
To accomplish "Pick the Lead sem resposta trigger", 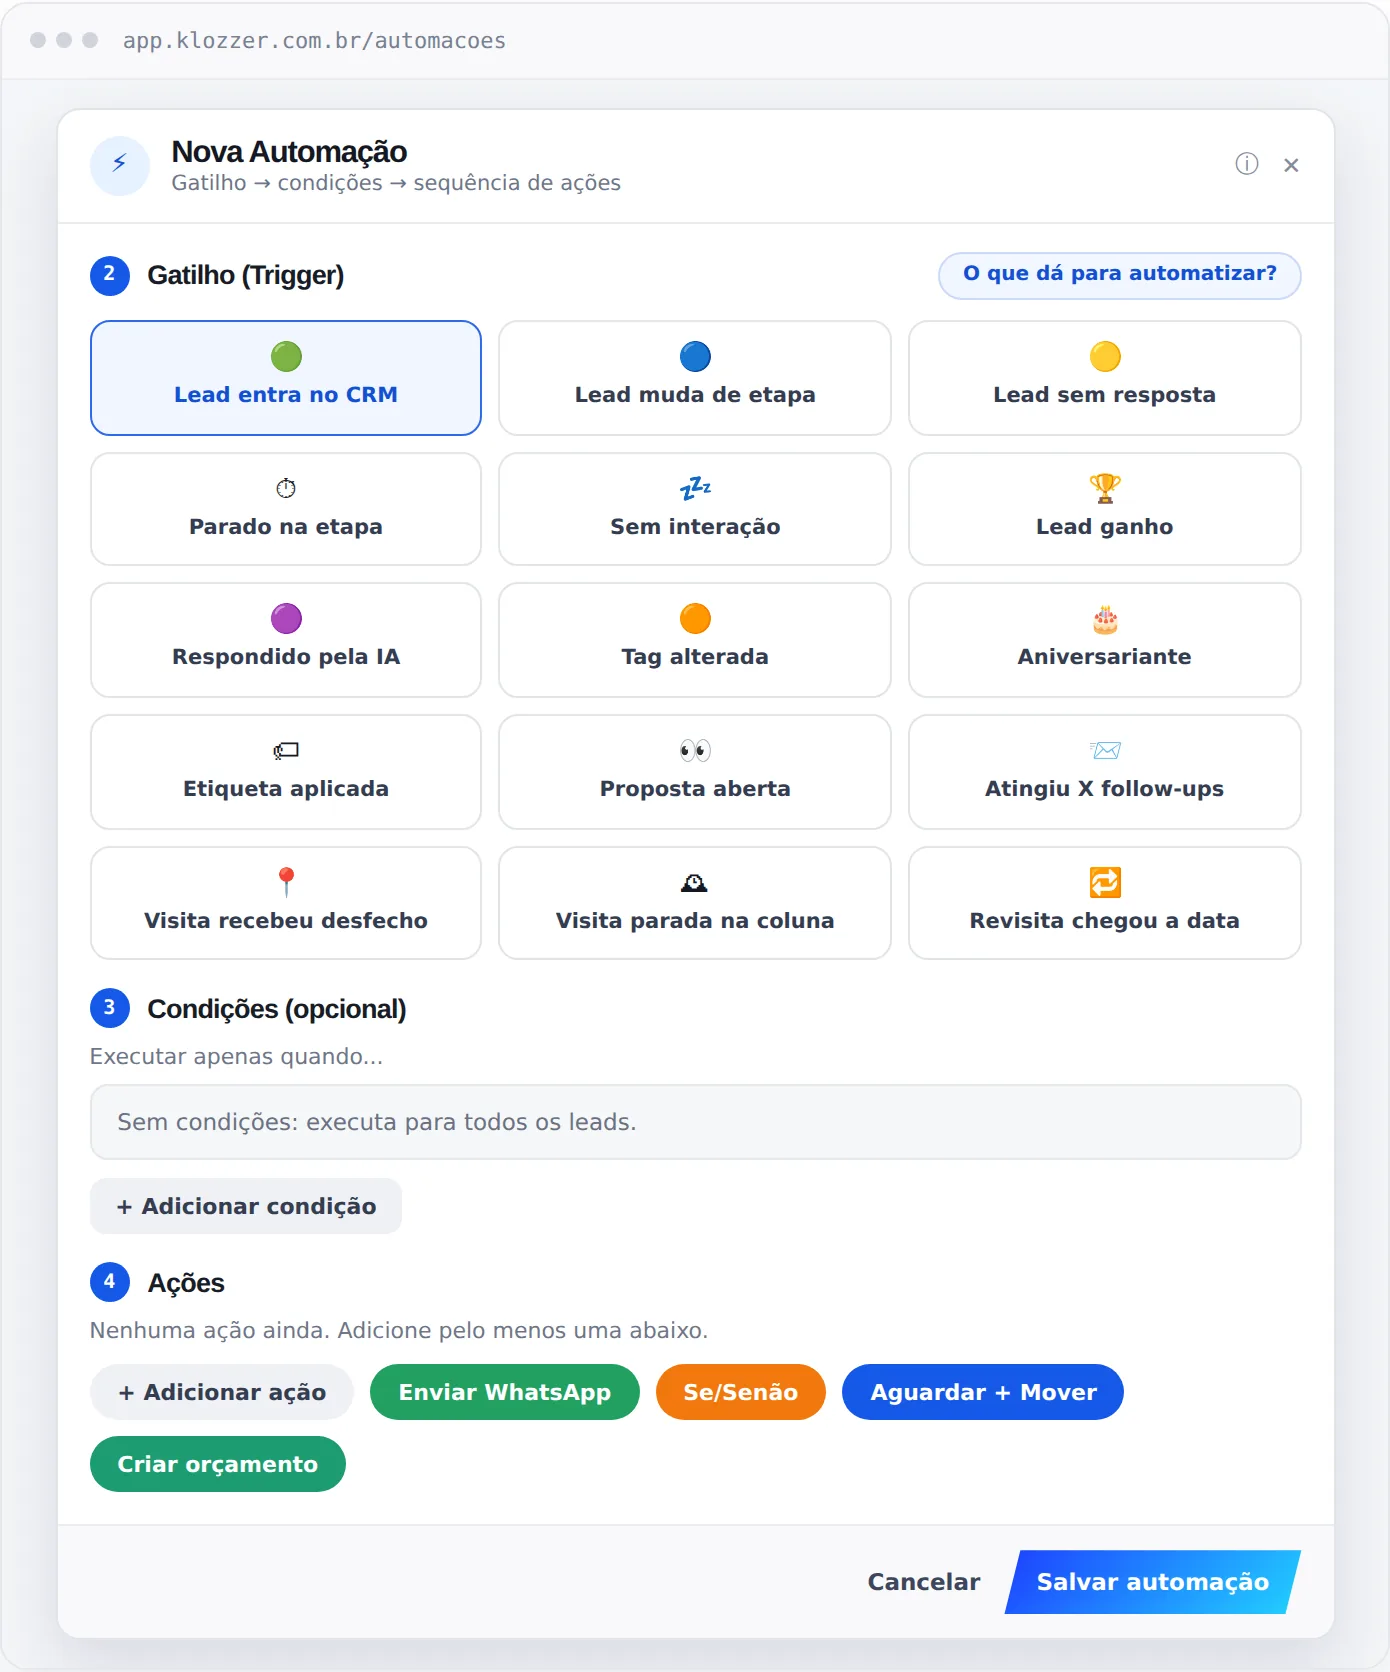I will point(1105,378).
